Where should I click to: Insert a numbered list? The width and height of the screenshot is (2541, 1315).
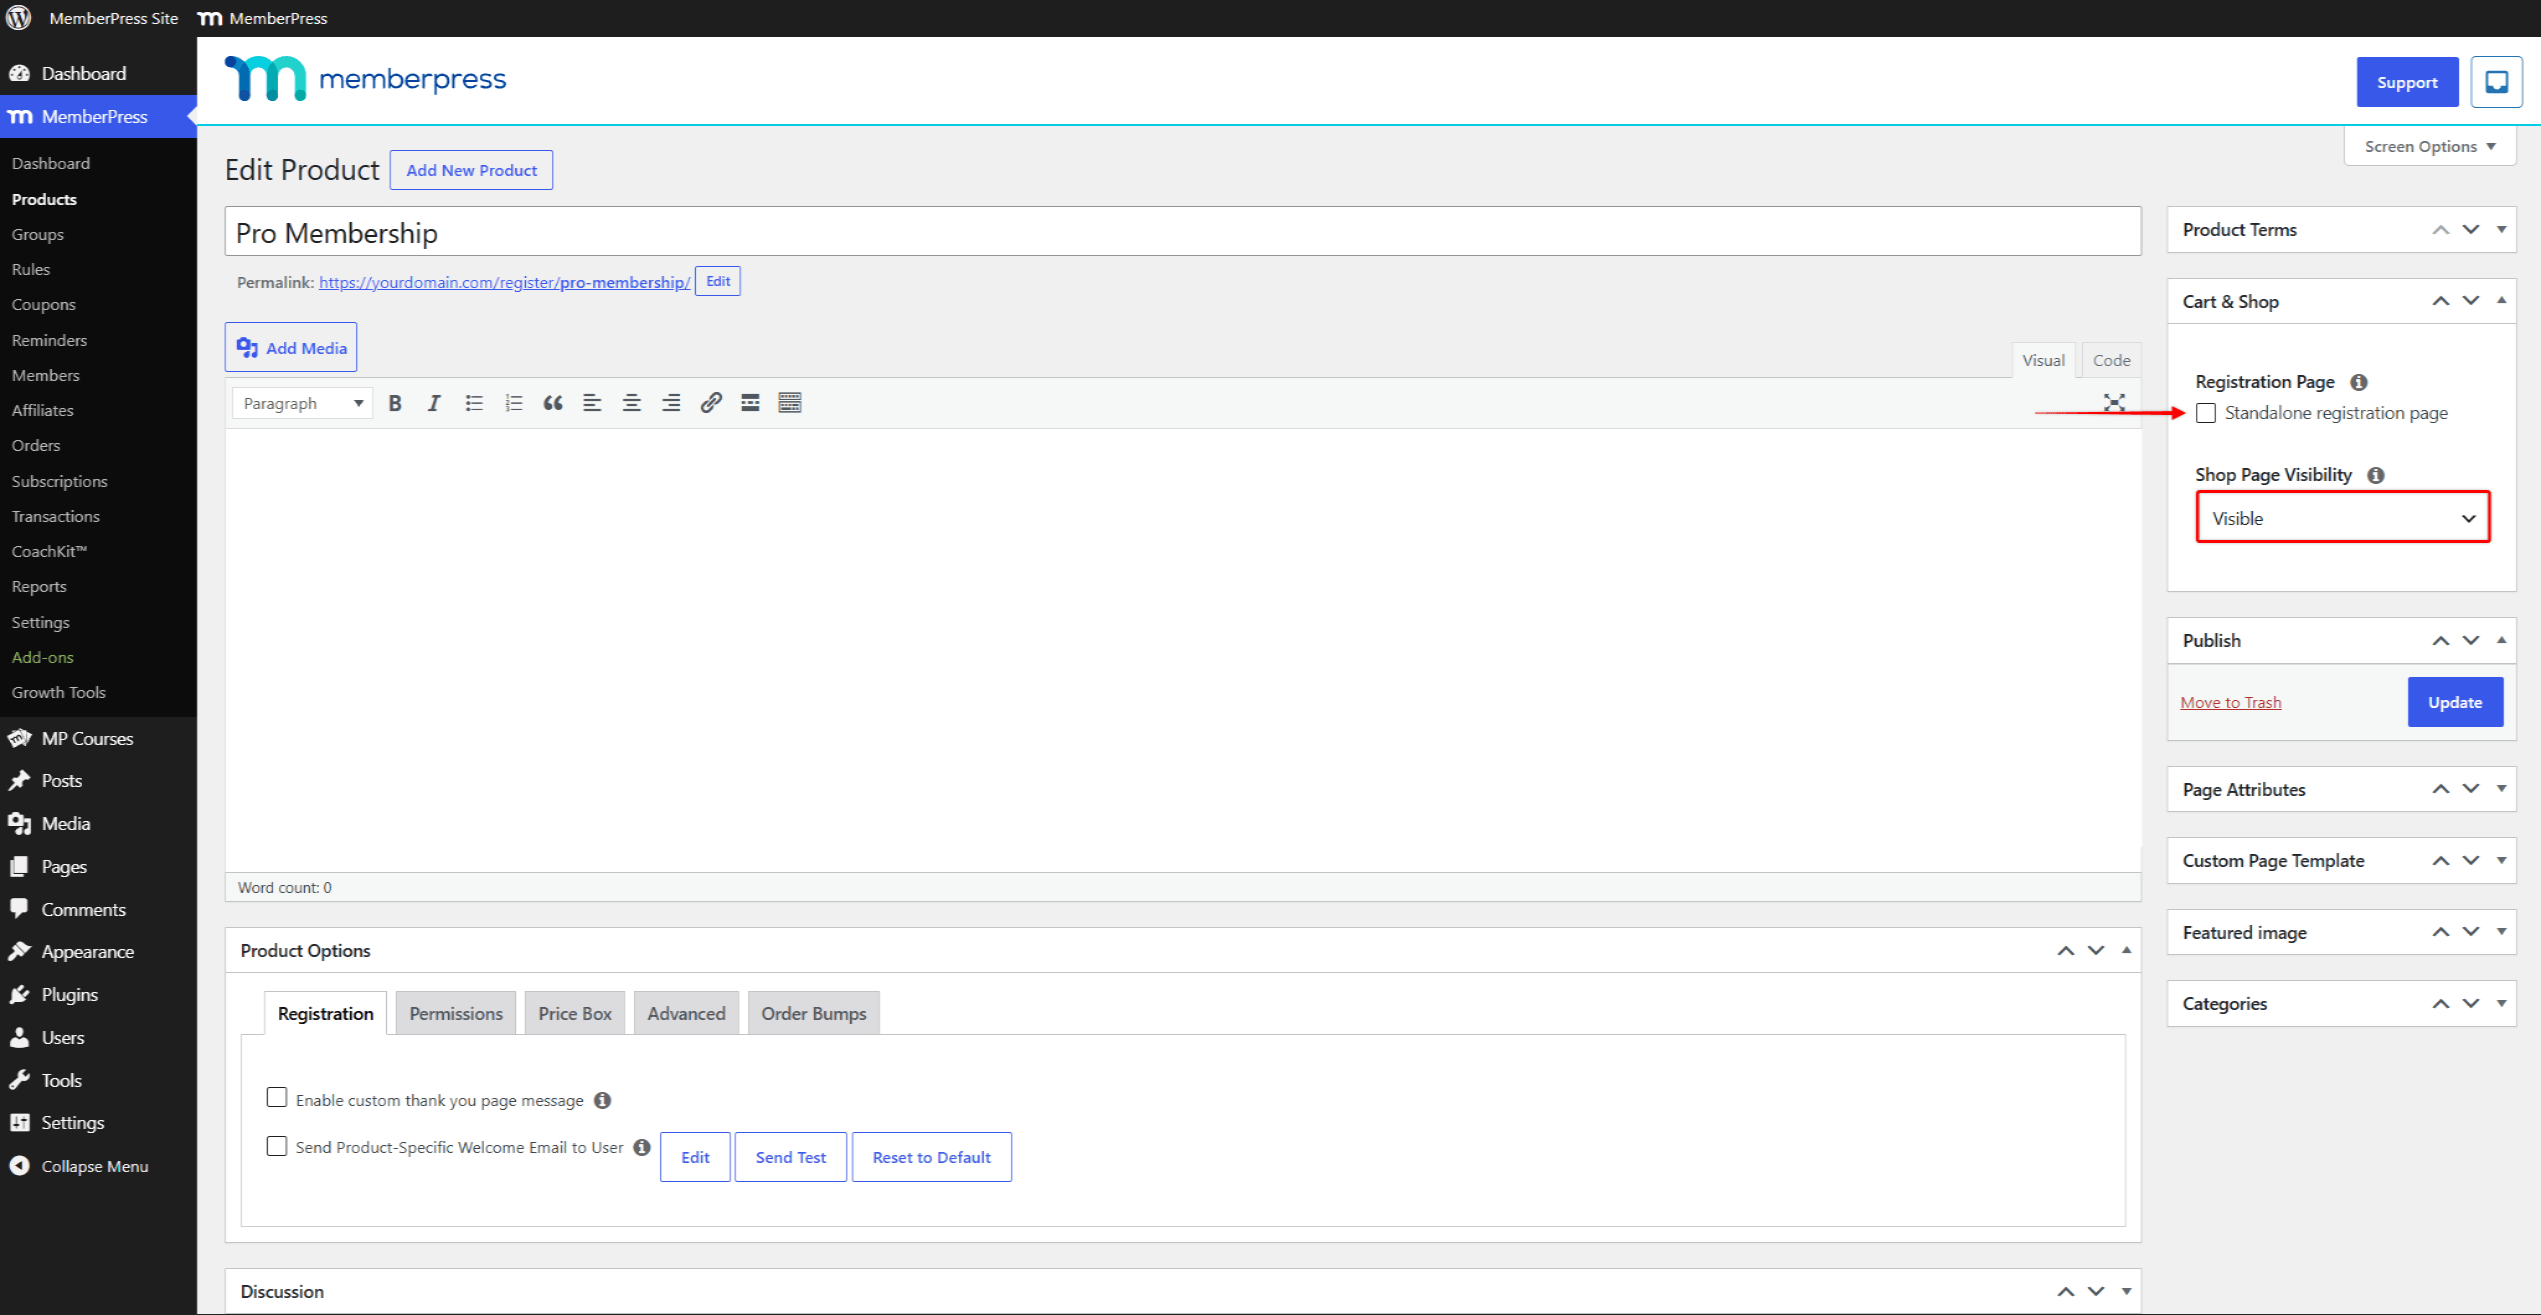point(514,403)
